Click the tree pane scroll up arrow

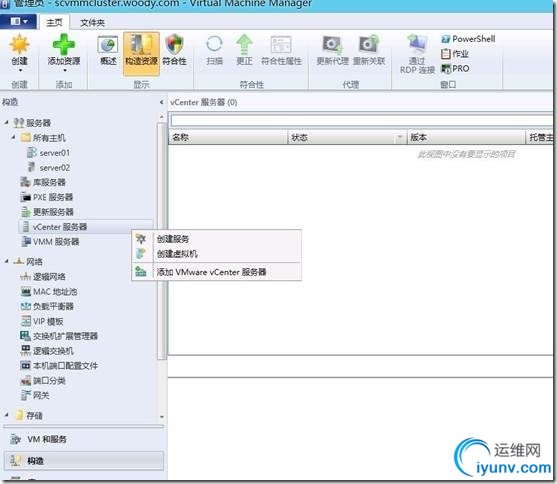pos(162,117)
